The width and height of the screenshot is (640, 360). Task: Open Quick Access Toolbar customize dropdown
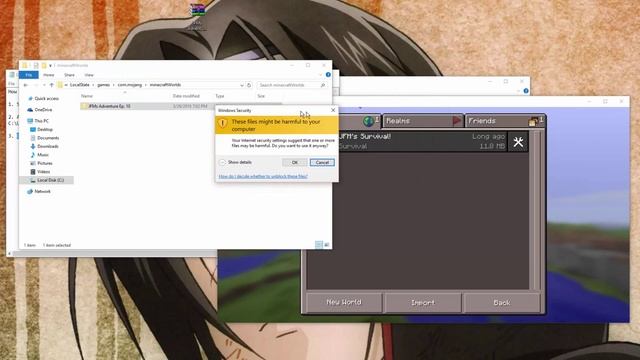[50, 65]
